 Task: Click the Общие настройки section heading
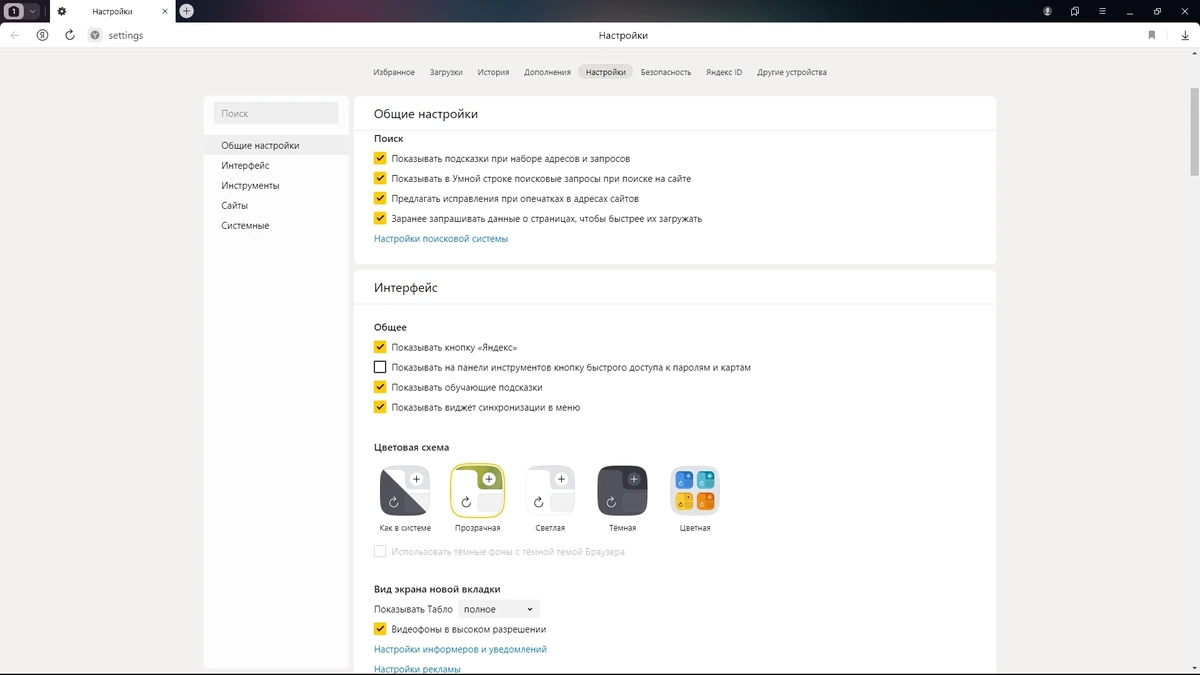pyautogui.click(x=426, y=114)
